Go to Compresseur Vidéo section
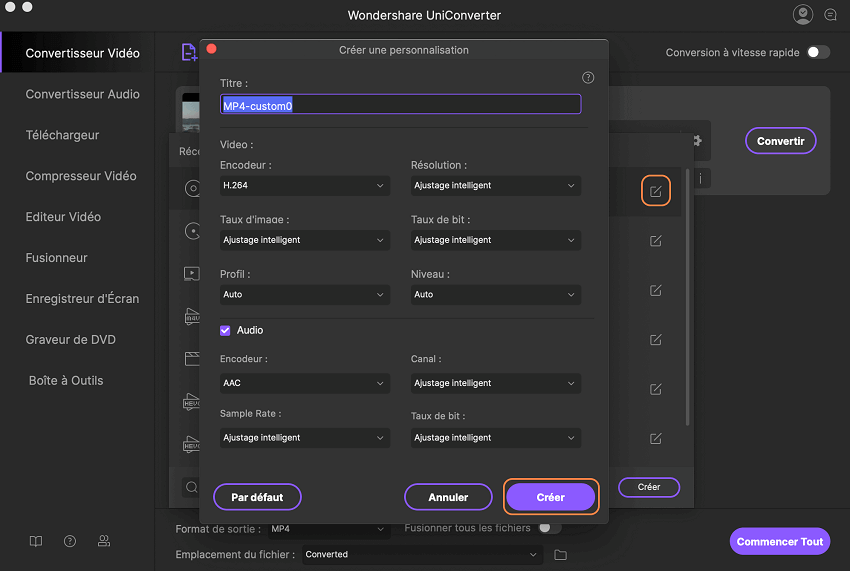This screenshot has height=571, width=850. click(x=80, y=176)
